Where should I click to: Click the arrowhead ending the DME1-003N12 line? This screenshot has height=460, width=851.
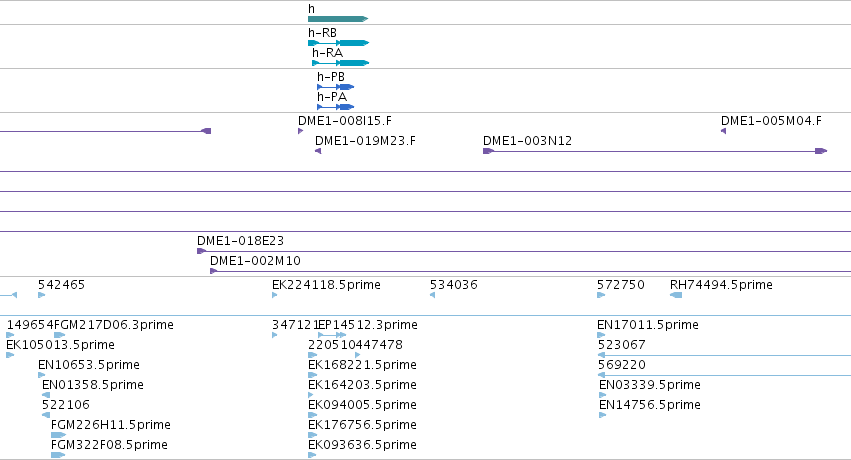point(821,151)
